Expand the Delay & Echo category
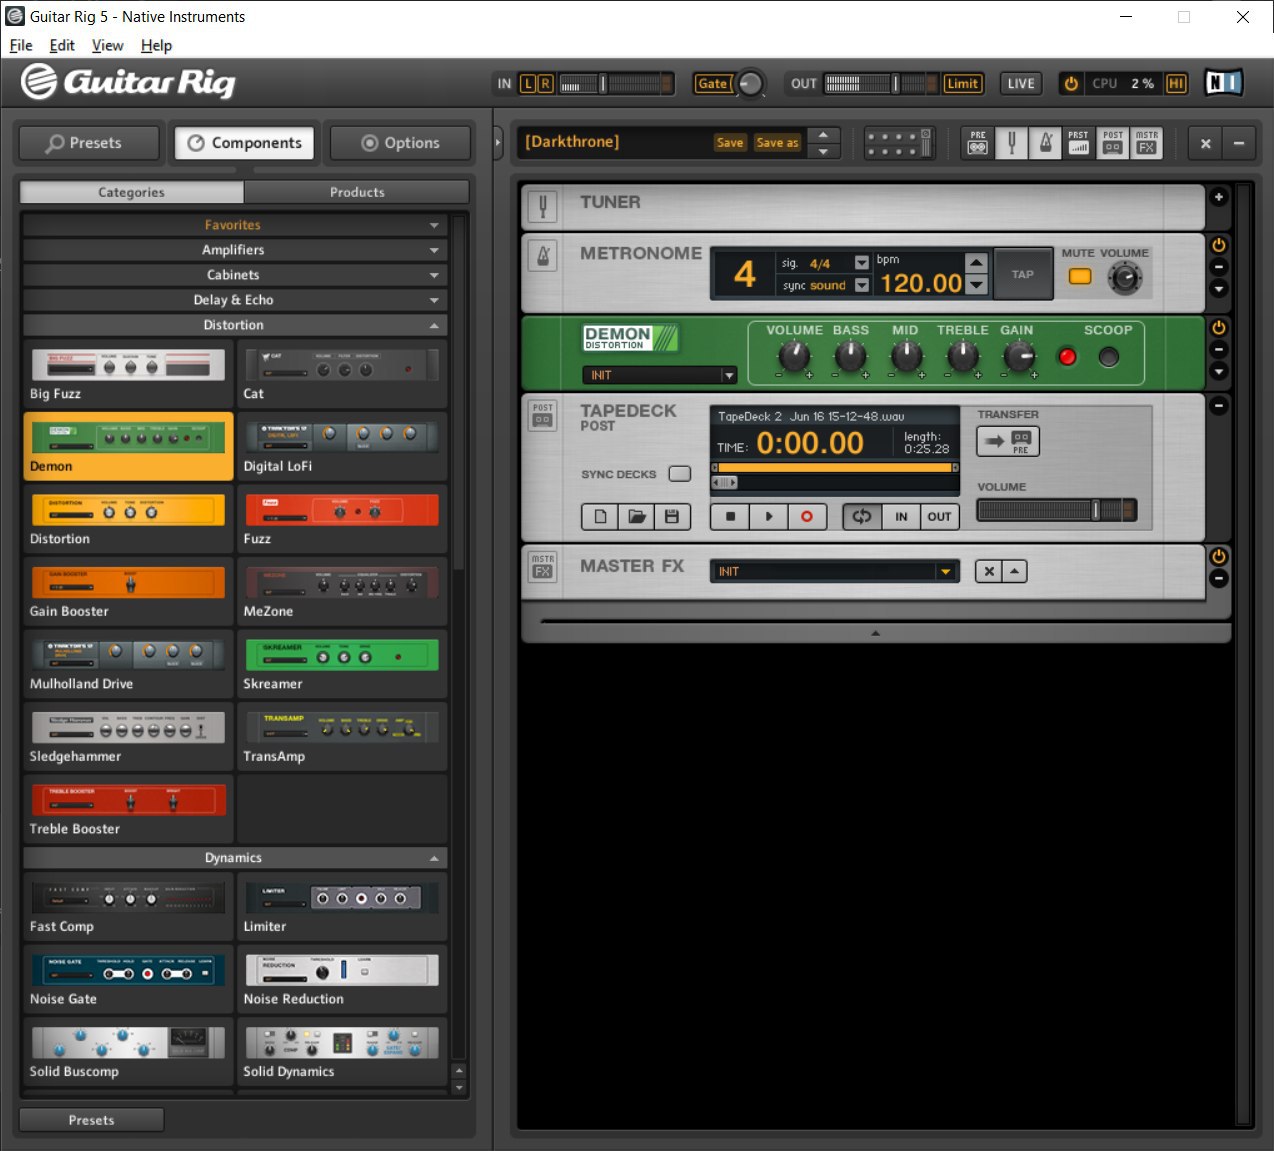The height and width of the screenshot is (1151, 1274). click(234, 300)
